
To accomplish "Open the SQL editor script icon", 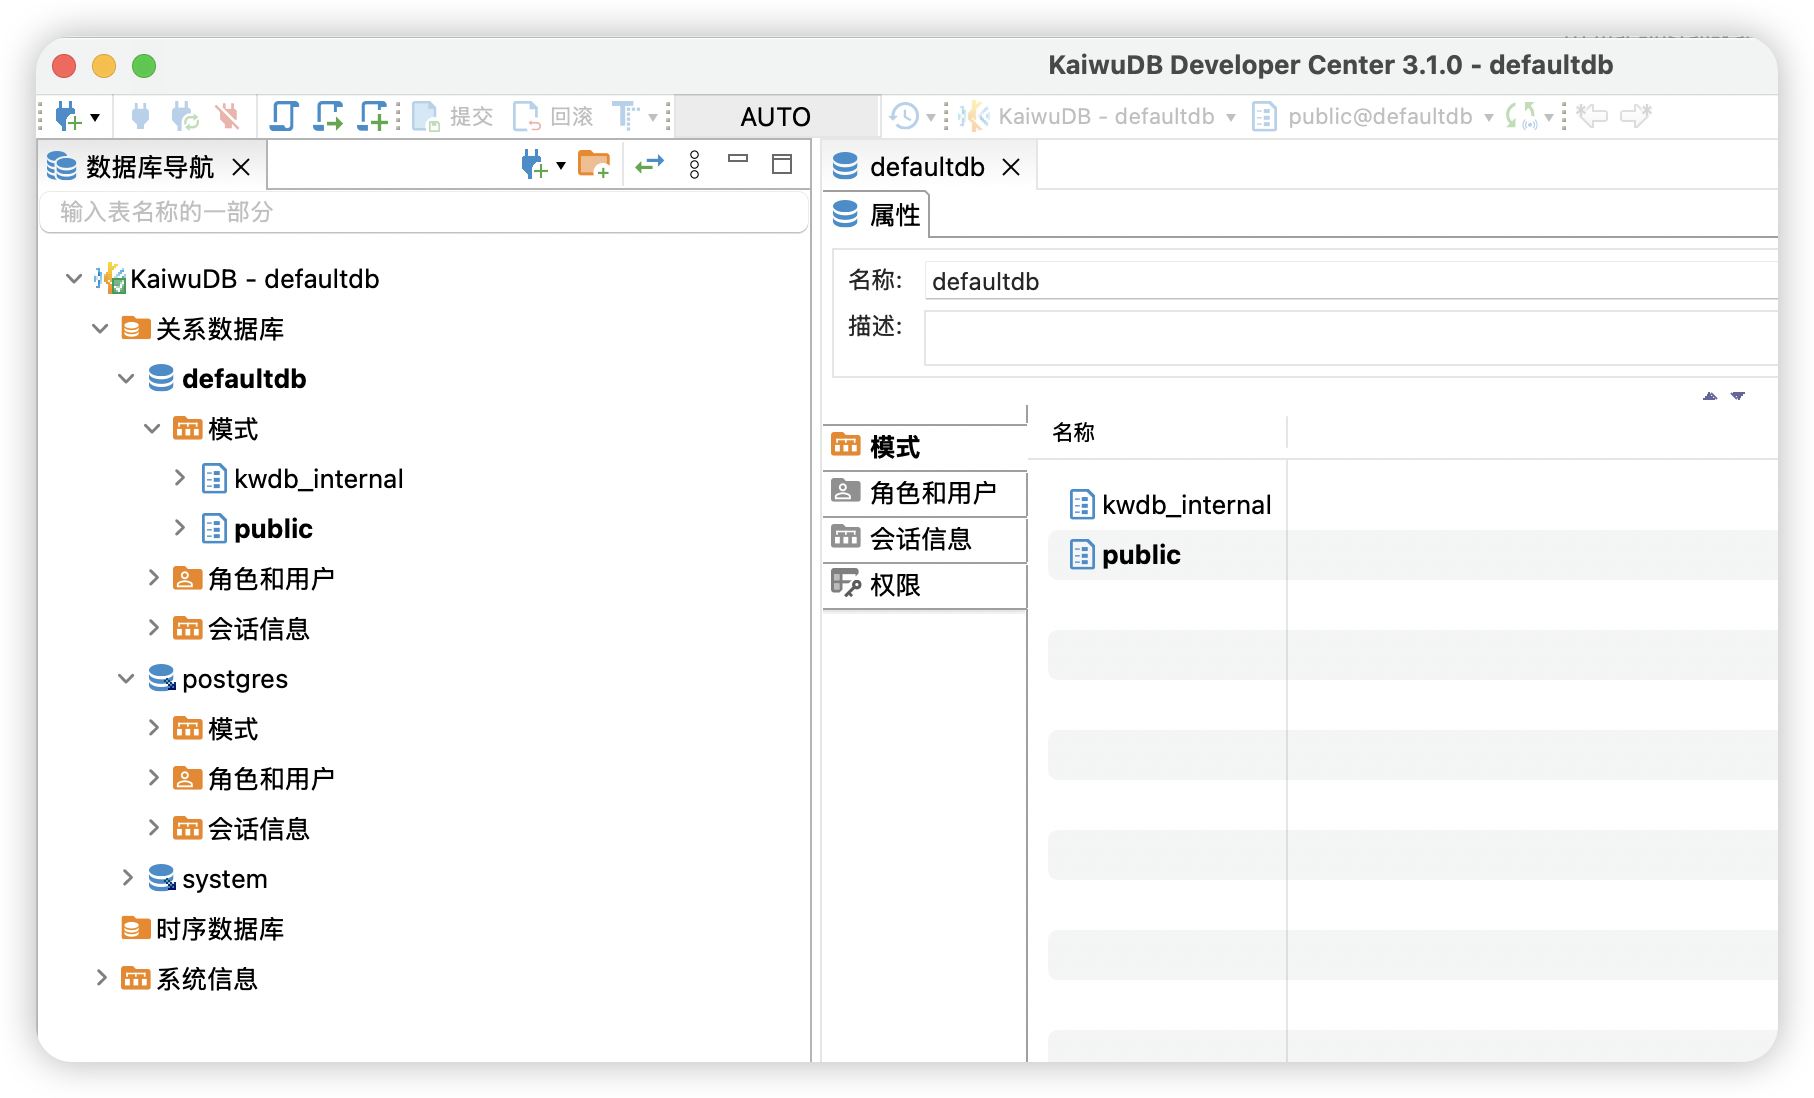I will point(284,117).
